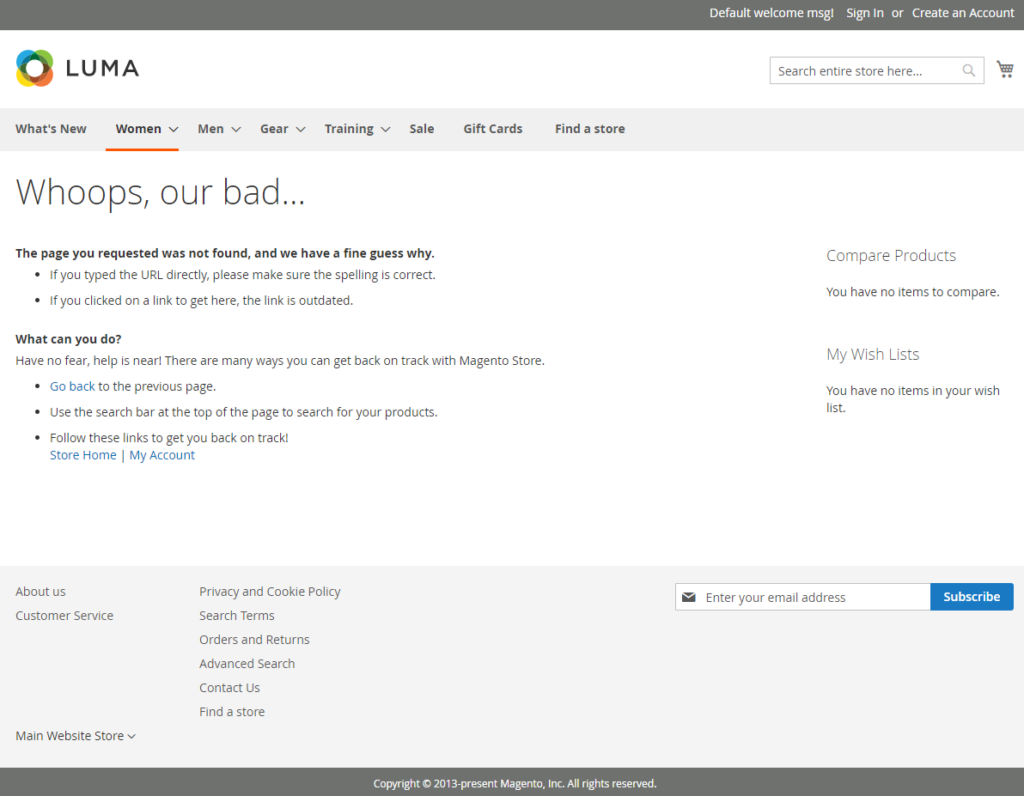Viewport: 1024px width, 796px height.
Task: Expand the Women menu chevron
Action: pos(173,129)
